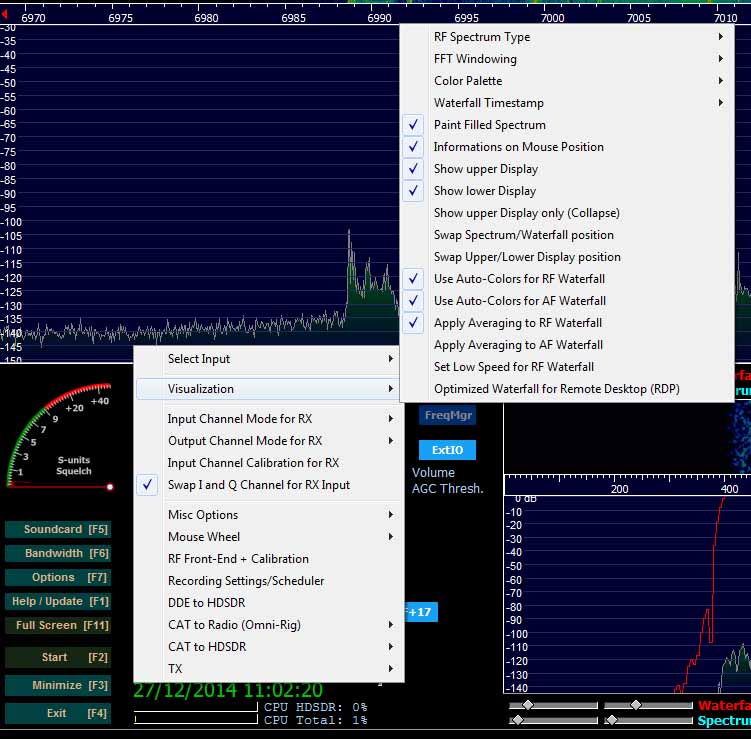Expand FFT Windowing submenu

click(x=567, y=59)
